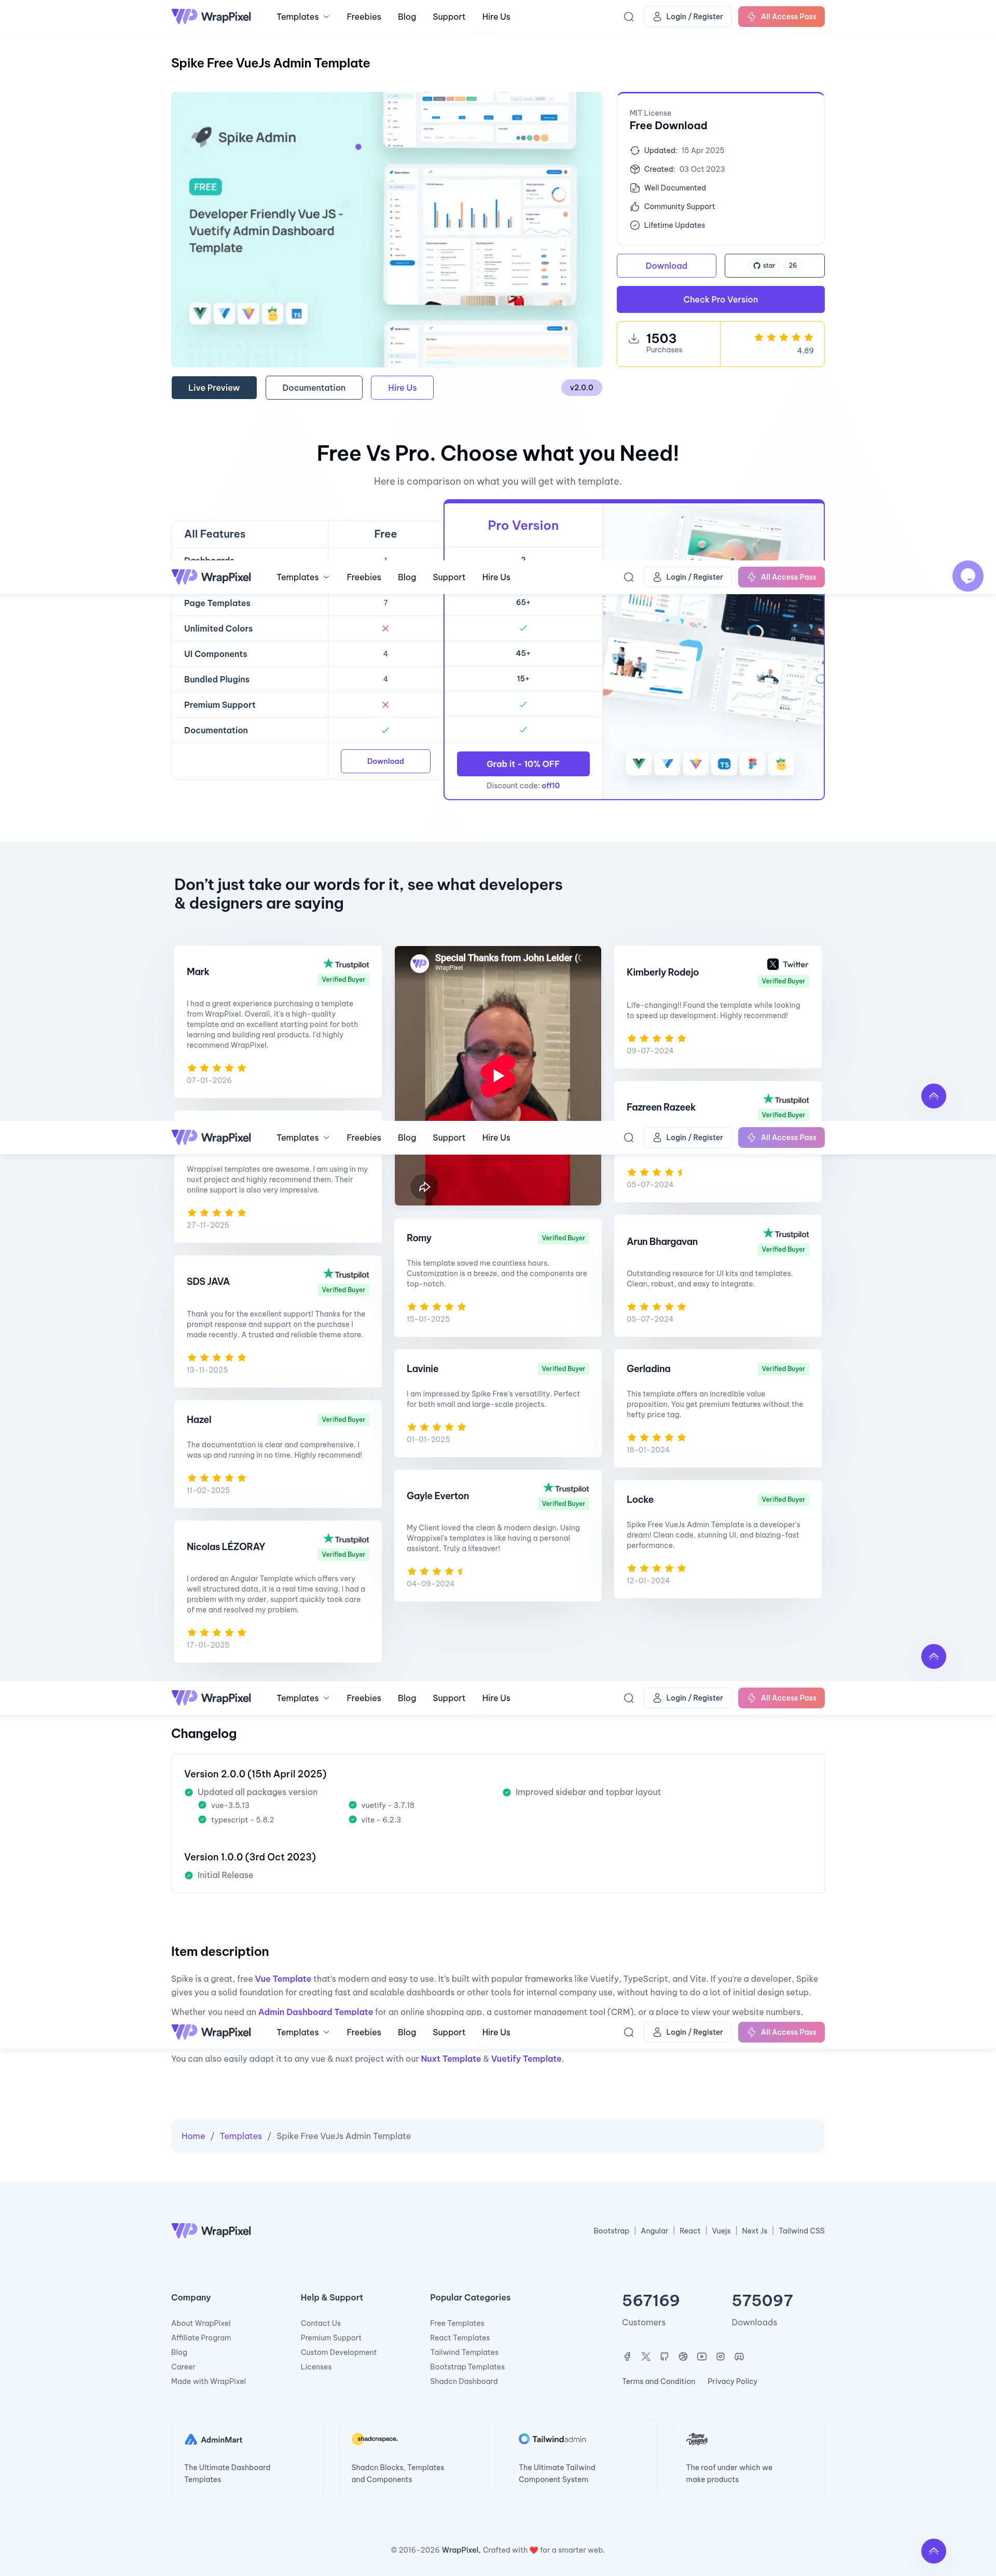Click the Grab it - 10% OFF button

[x=523, y=764]
